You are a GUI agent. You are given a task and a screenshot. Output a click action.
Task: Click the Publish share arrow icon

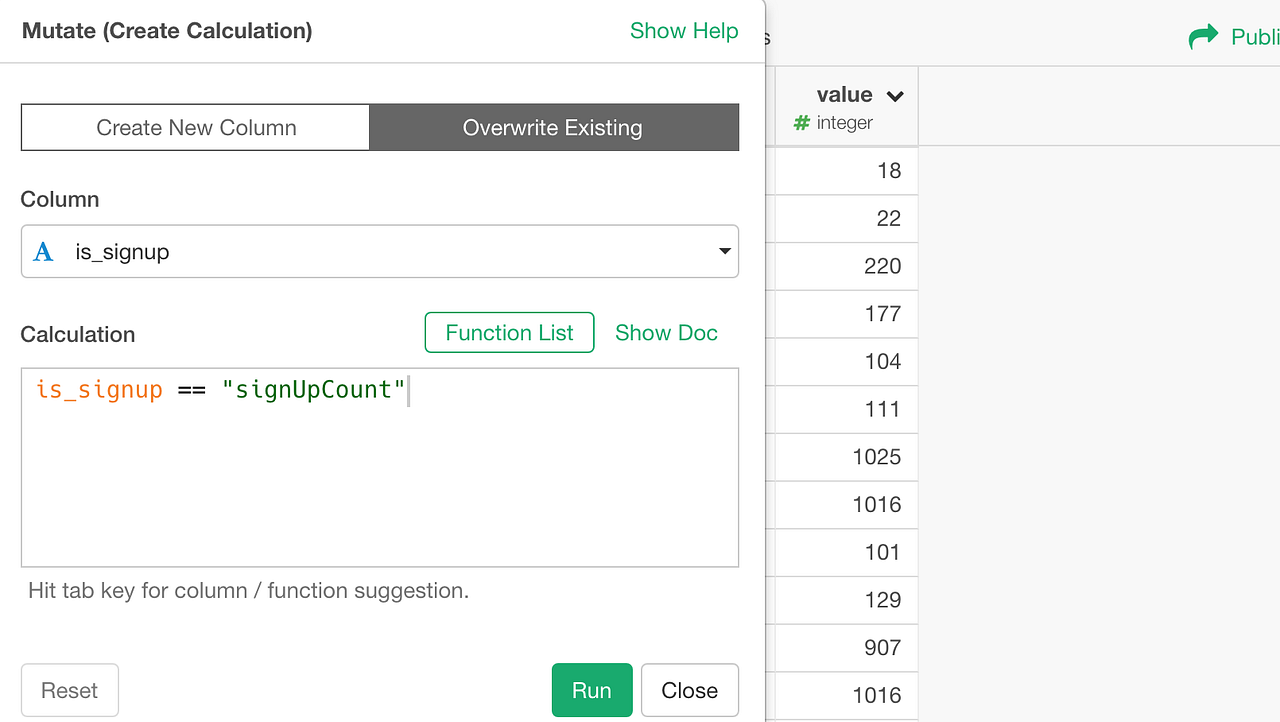click(1205, 36)
